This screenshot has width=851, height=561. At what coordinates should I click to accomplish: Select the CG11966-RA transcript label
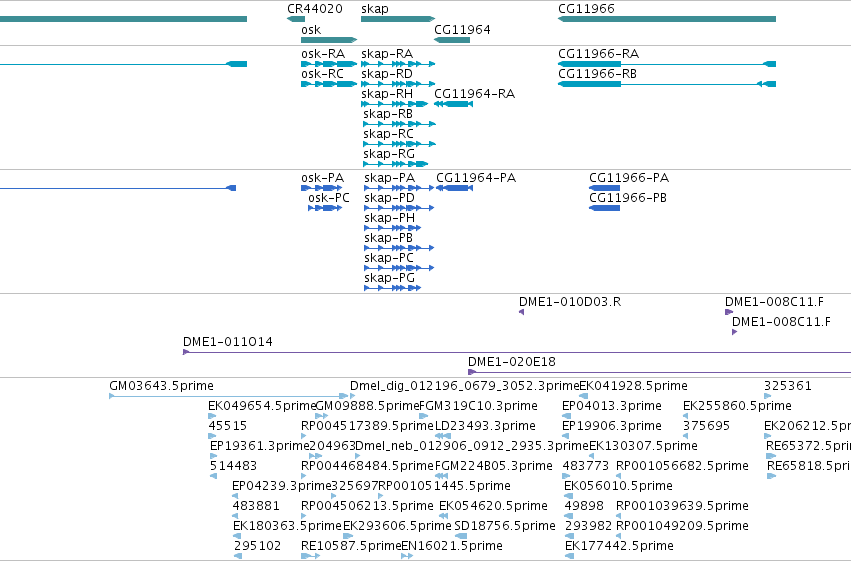[x=599, y=54]
